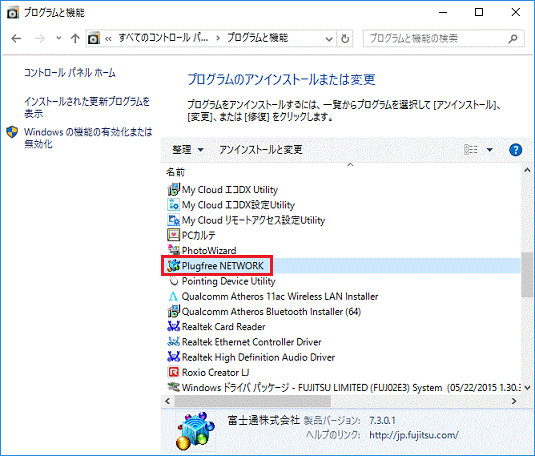Click すべてのコントロール パ... breadcrumb segment

(163, 38)
